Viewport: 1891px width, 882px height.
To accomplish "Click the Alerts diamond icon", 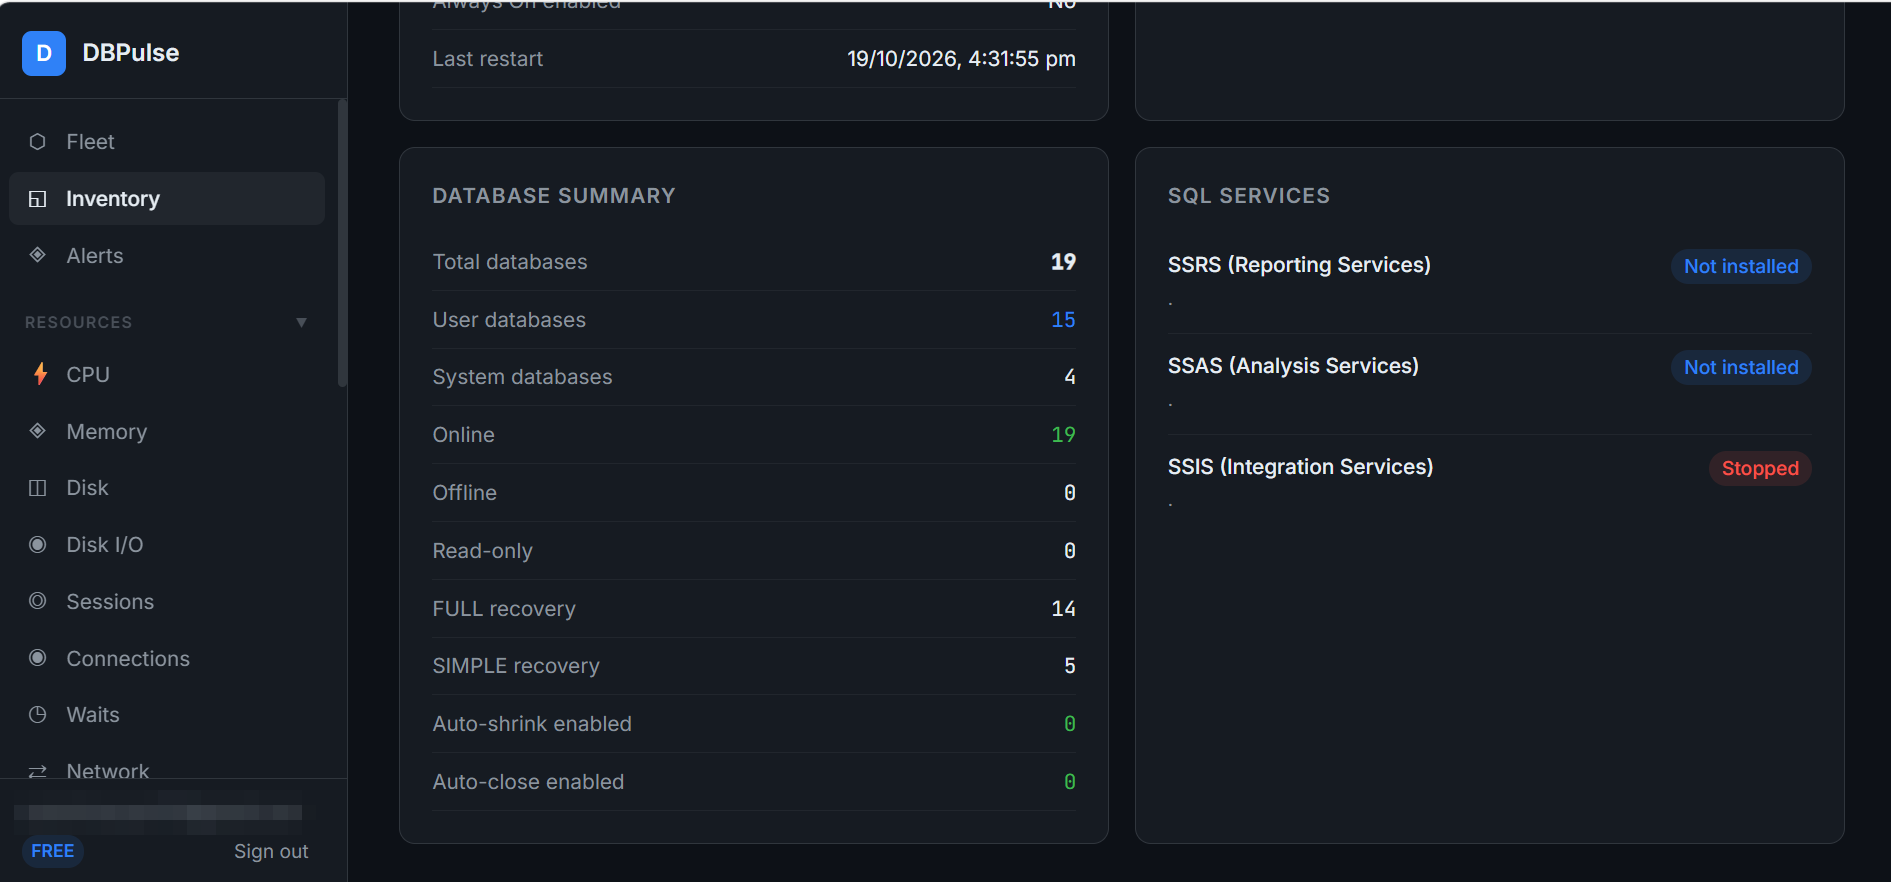I will point(38,255).
